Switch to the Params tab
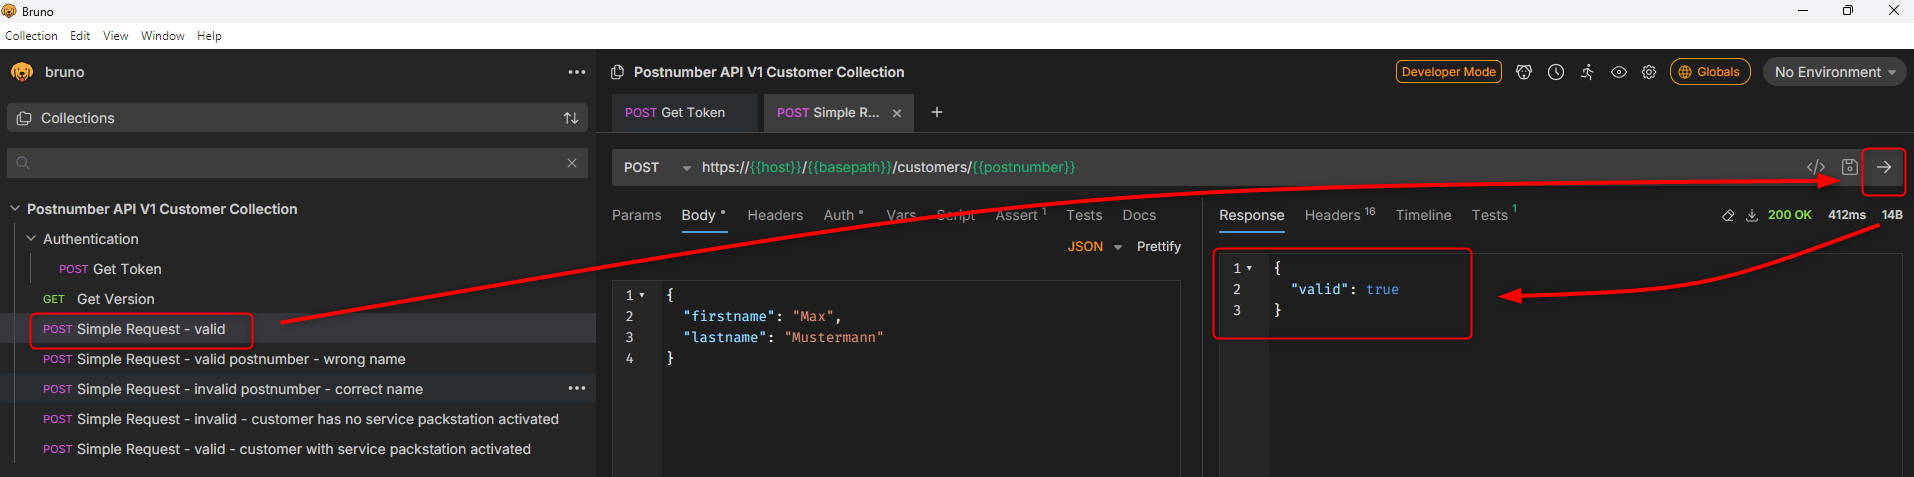1914x477 pixels. pos(637,215)
